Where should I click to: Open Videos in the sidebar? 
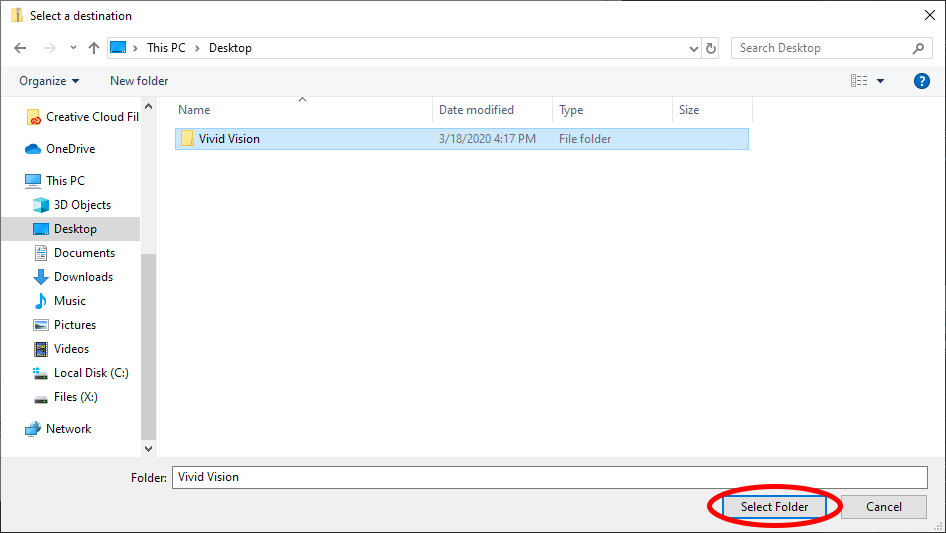[61, 349]
